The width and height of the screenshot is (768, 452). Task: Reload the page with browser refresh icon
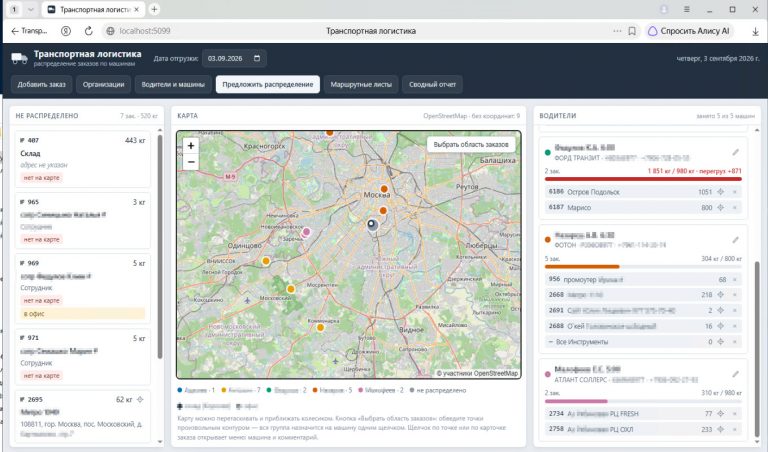tap(89, 31)
